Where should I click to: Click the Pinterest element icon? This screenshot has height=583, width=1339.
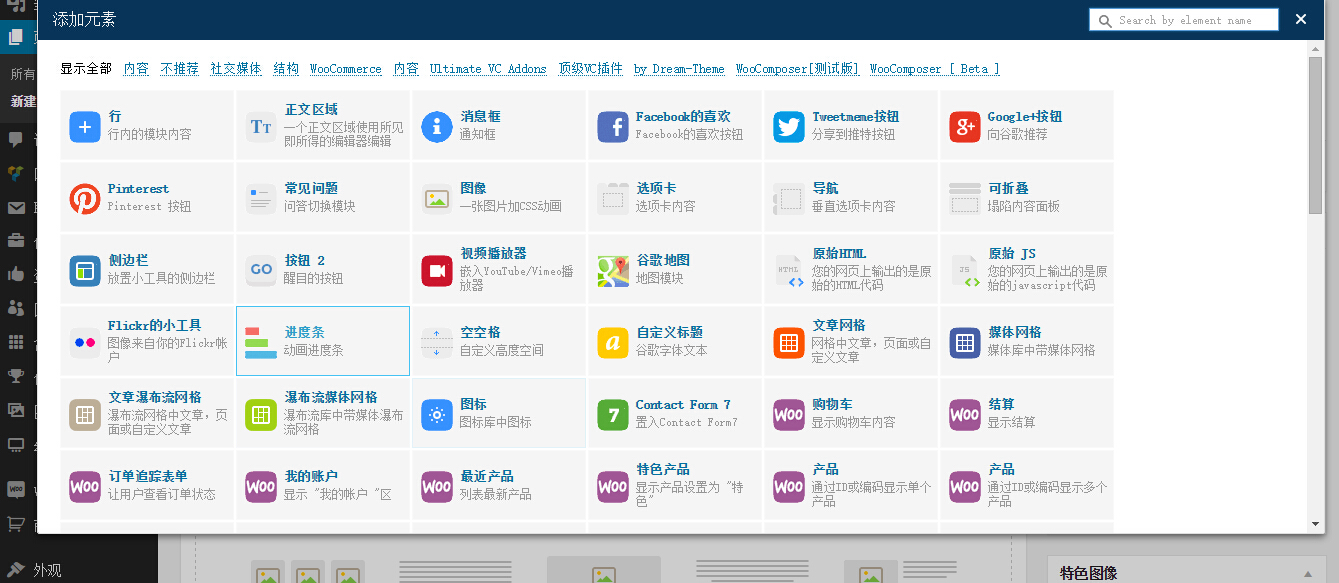(85, 199)
